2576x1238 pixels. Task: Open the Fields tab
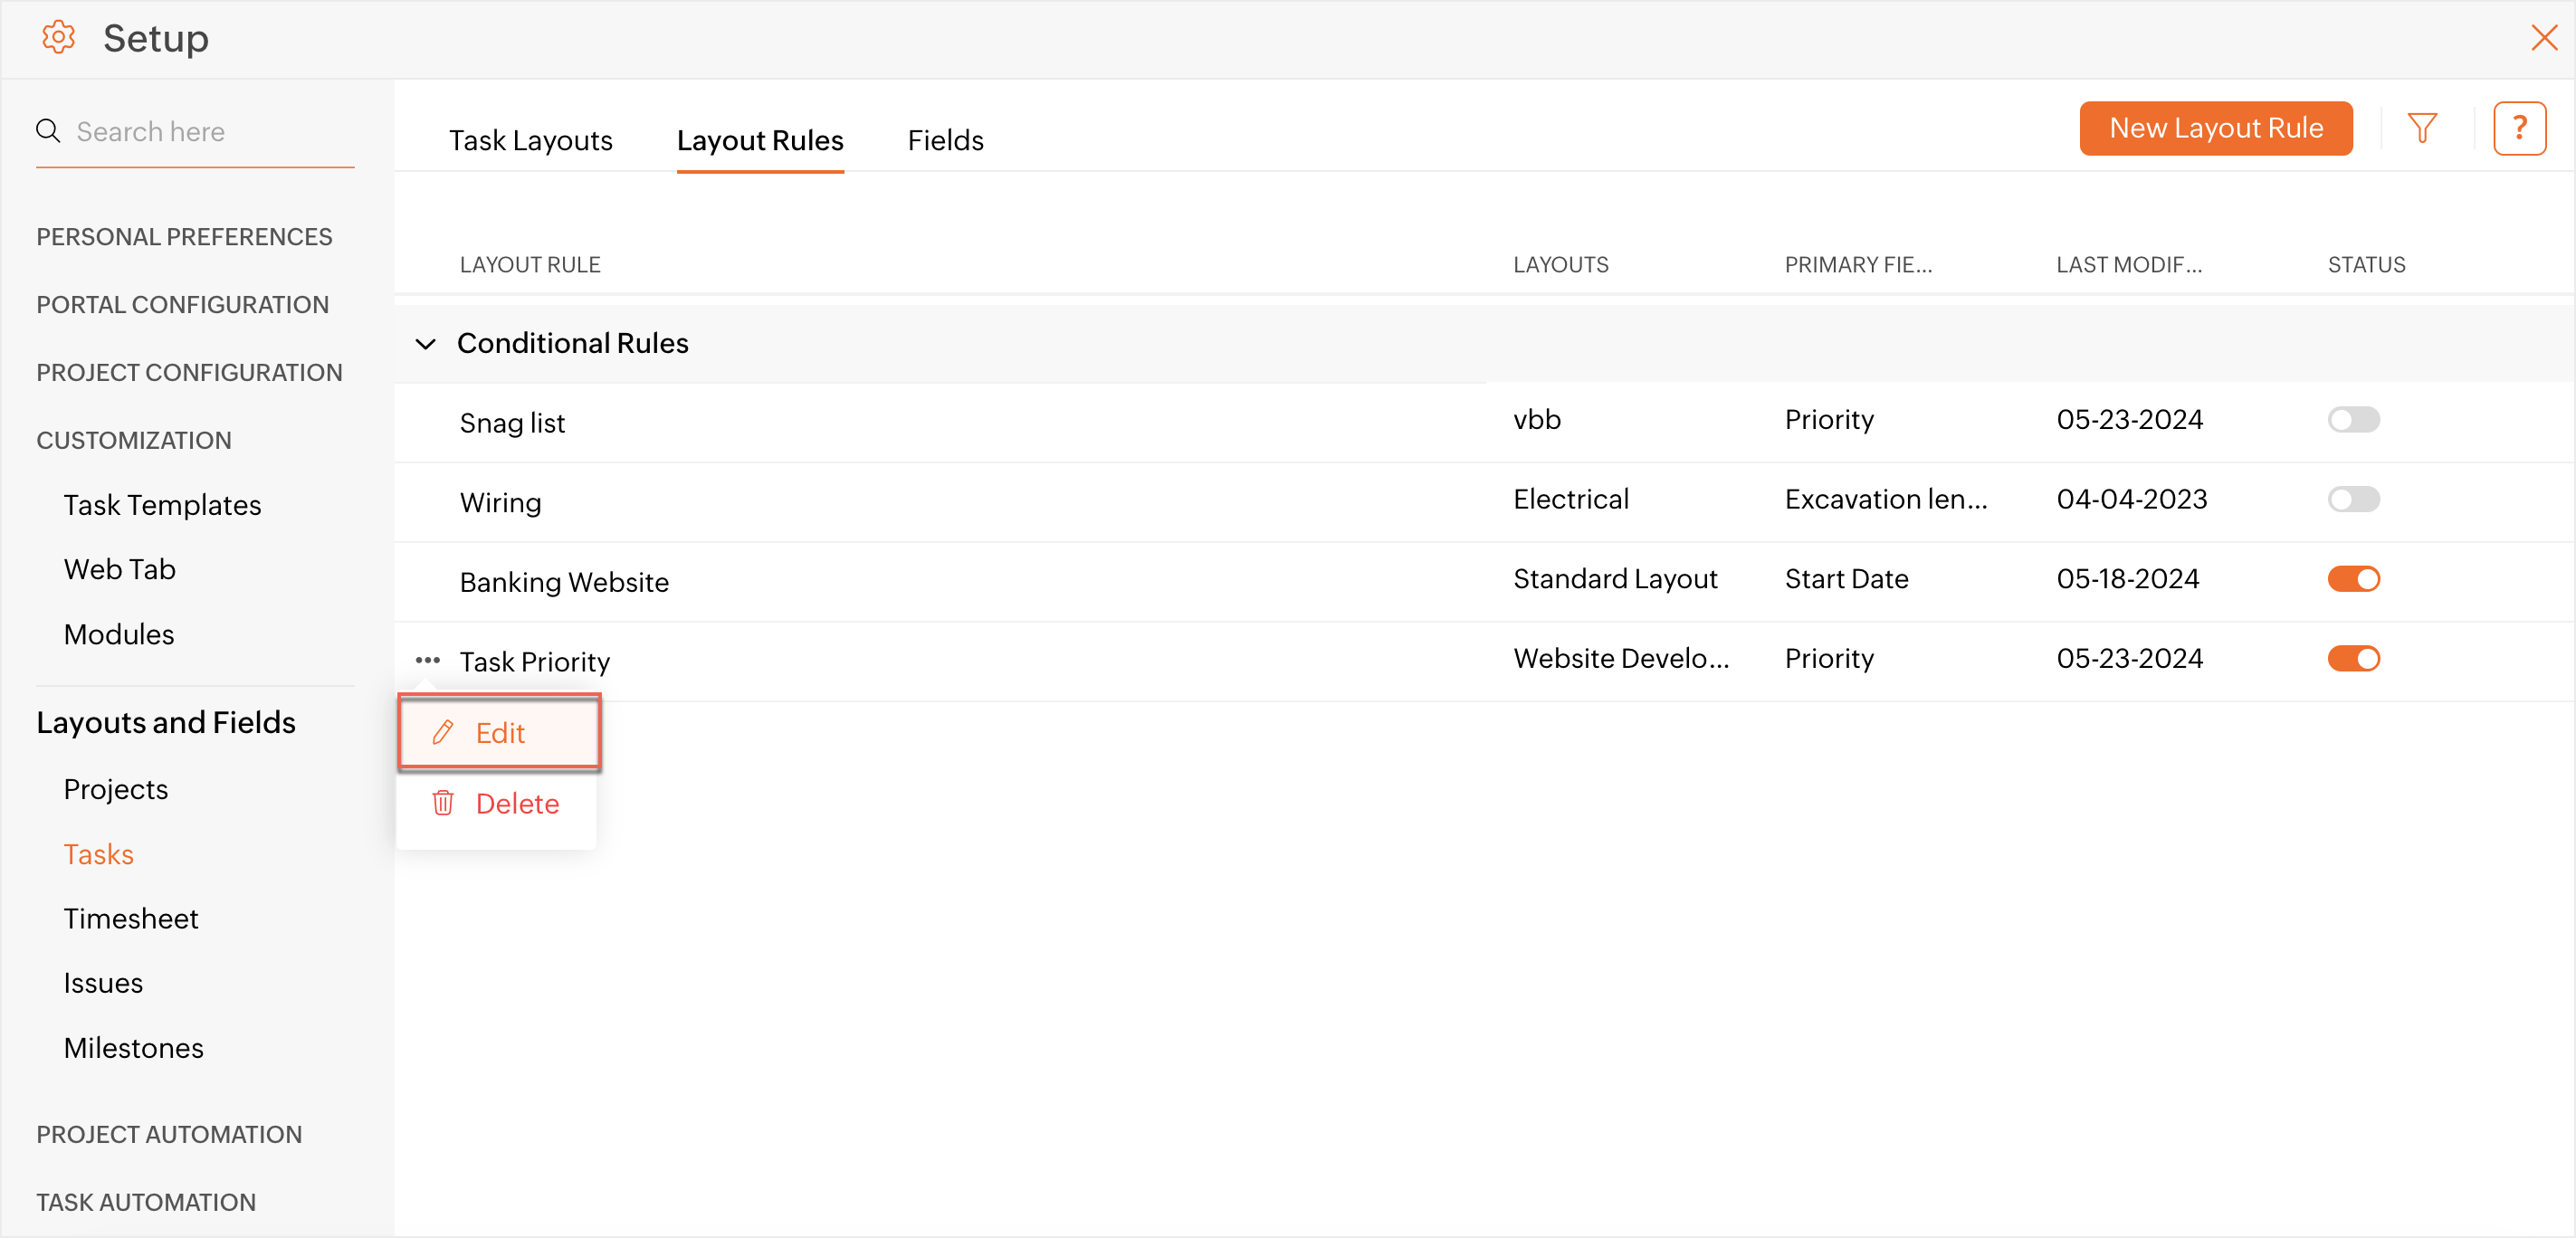945,140
